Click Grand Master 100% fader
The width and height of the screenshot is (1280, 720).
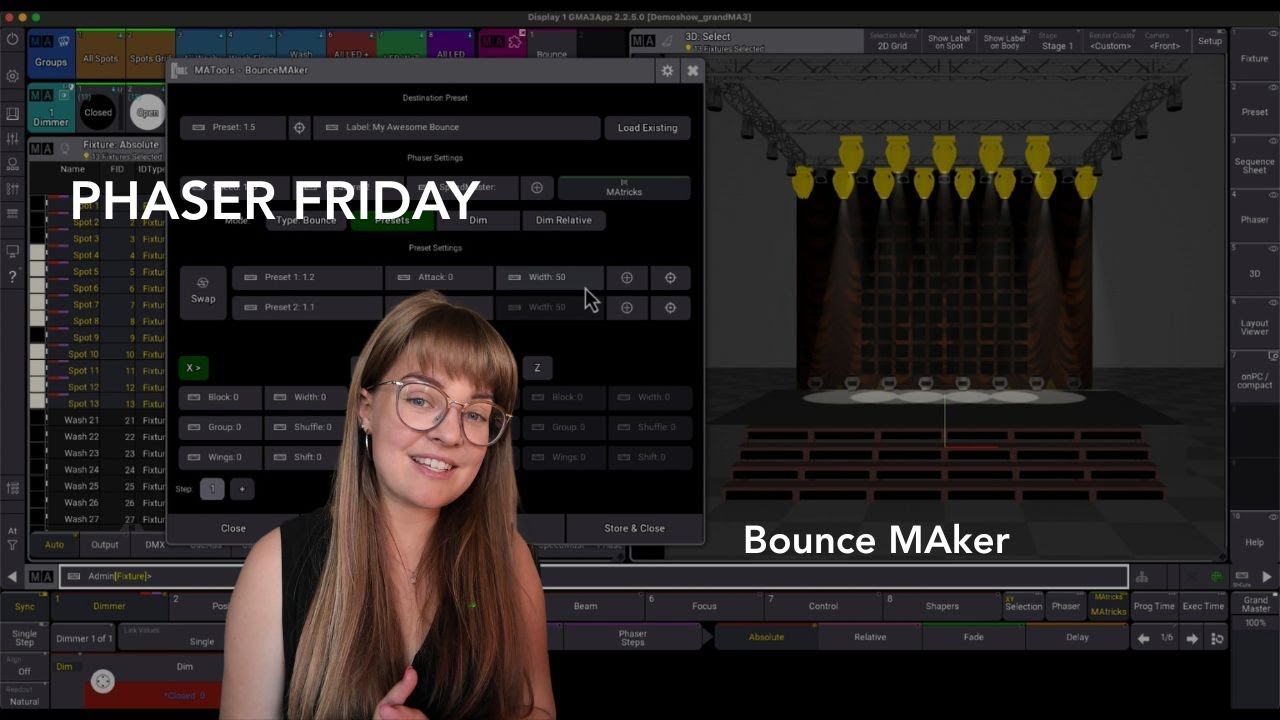[1255, 610]
